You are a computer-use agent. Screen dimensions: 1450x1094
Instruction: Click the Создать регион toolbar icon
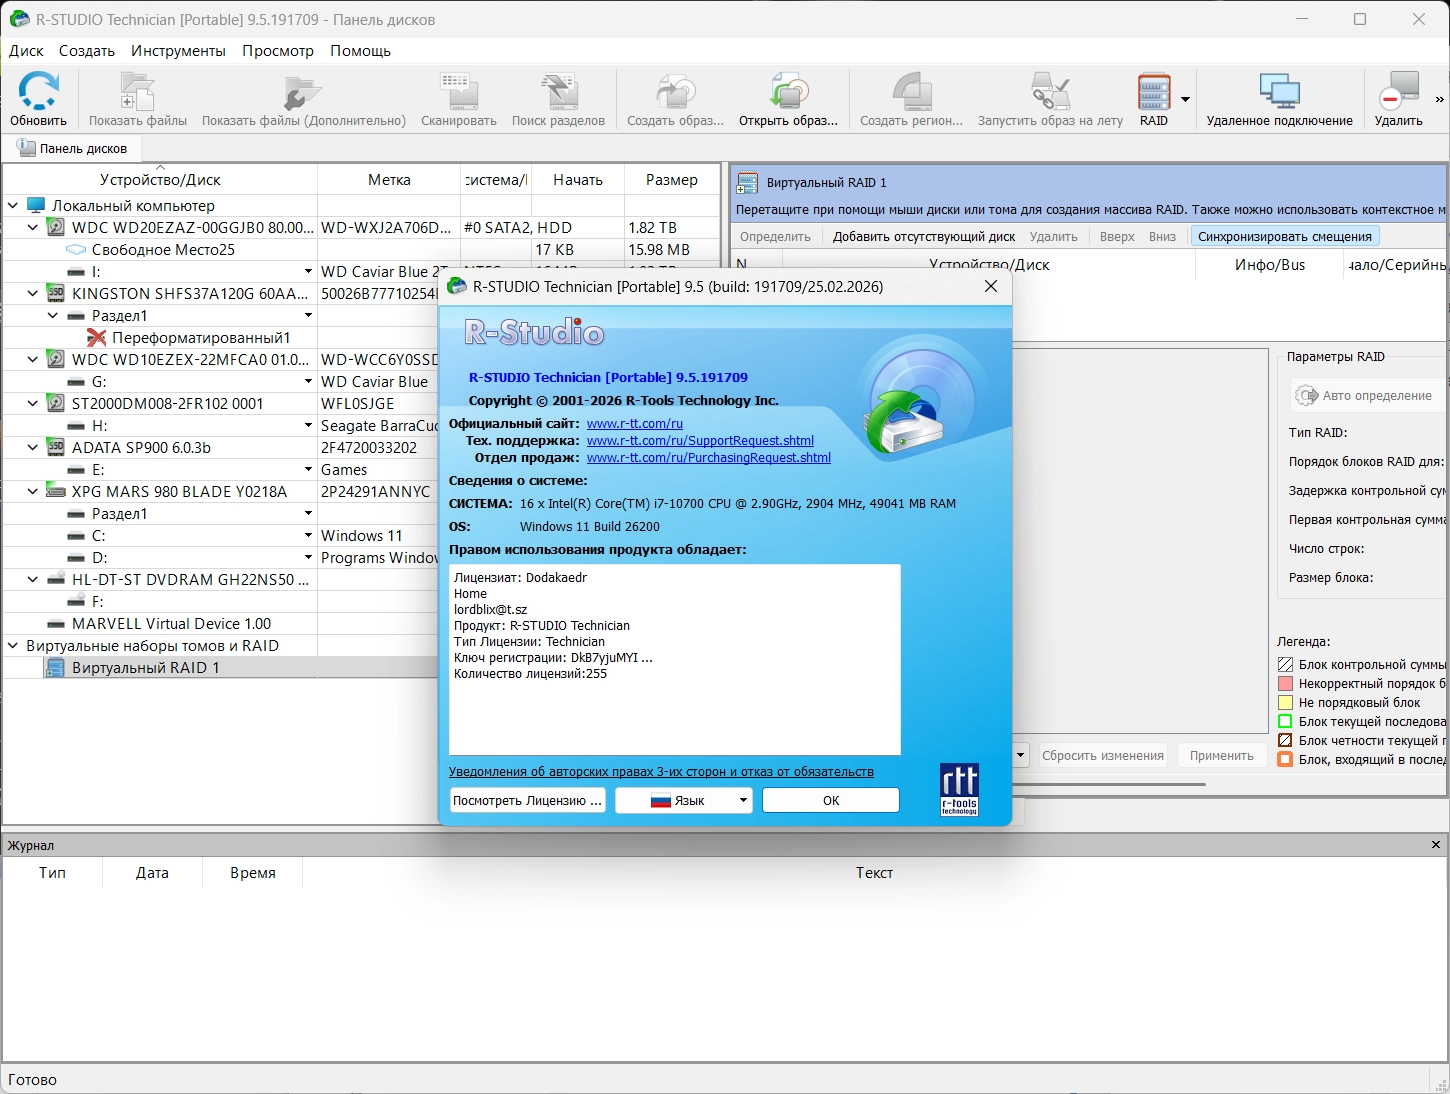pyautogui.click(x=911, y=91)
